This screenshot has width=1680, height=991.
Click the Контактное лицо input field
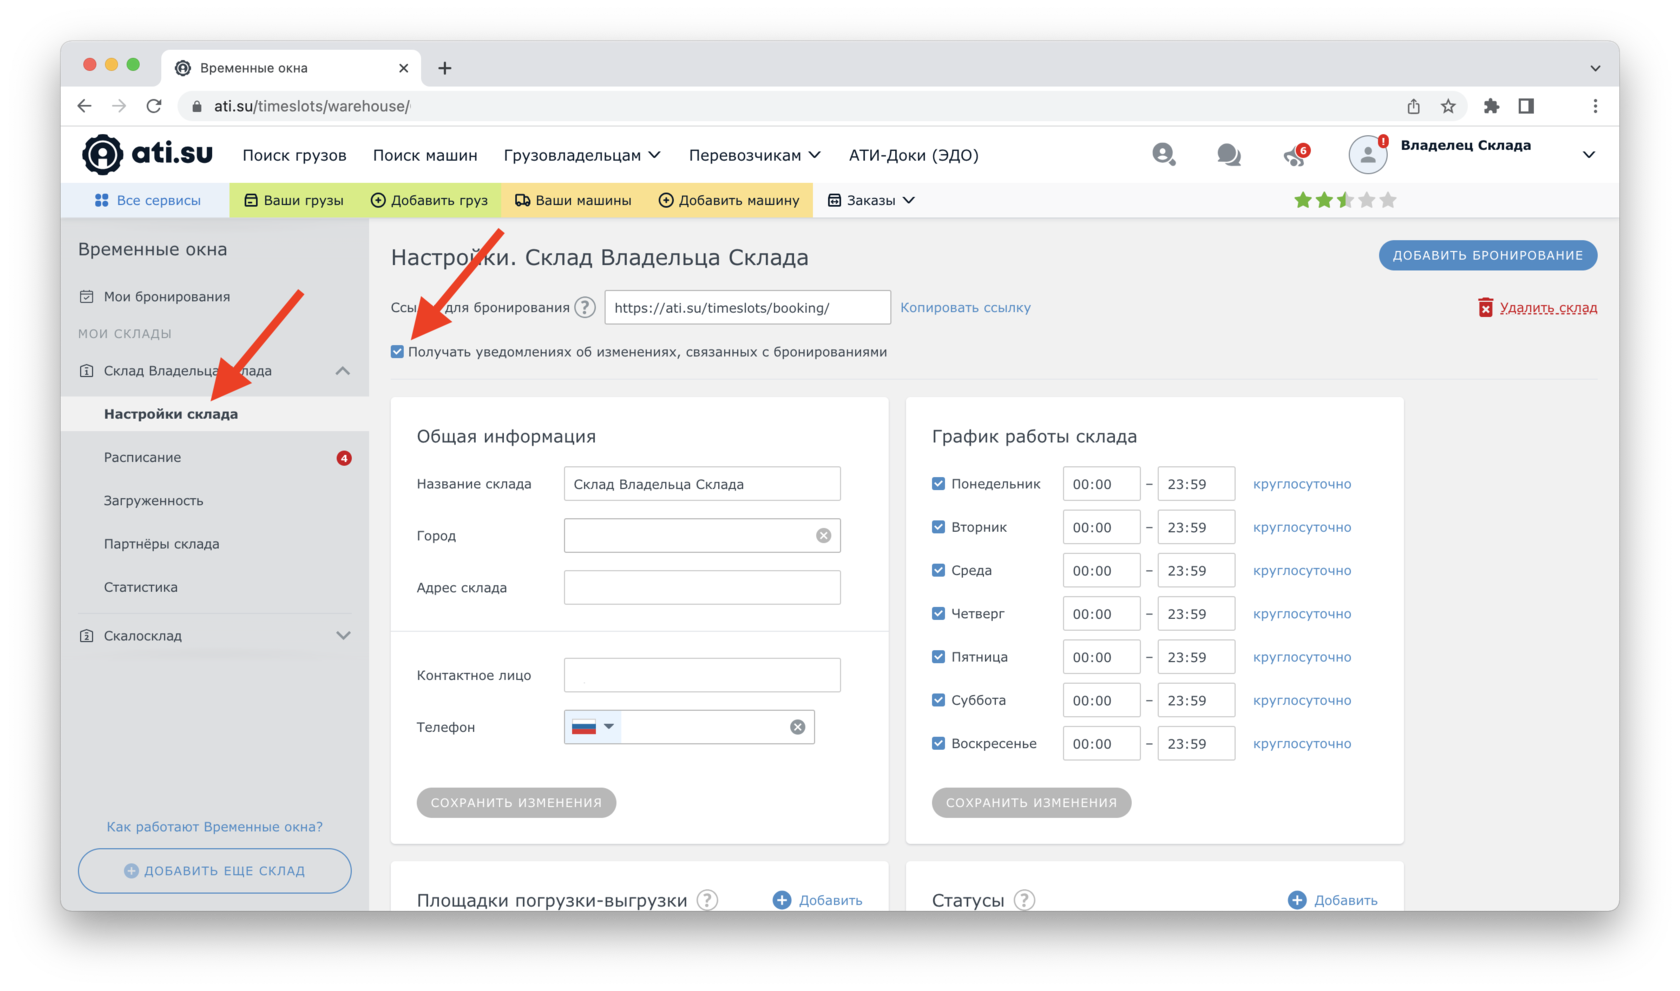[x=702, y=675]
